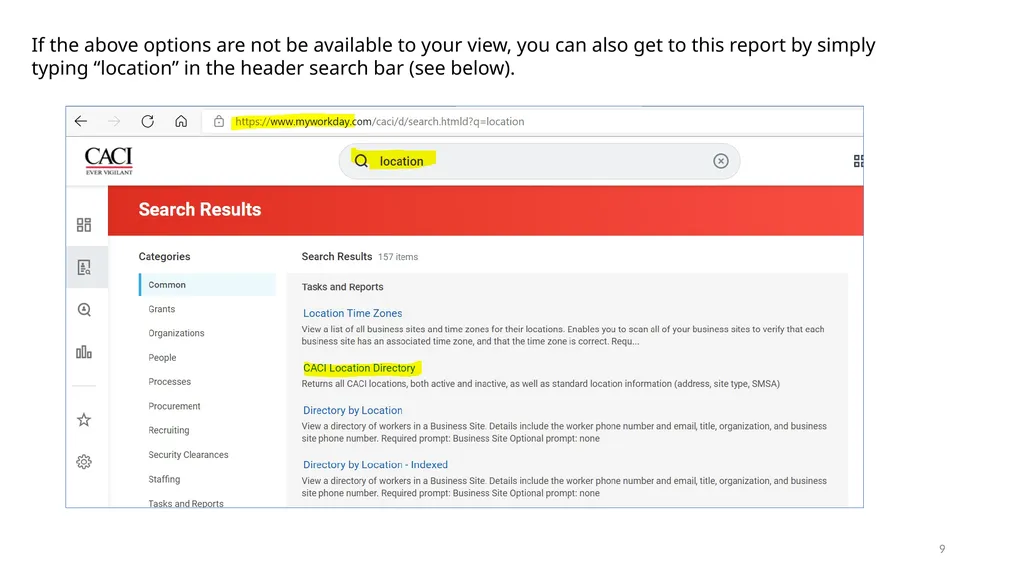Open the apps grid icon at top right
The height and width of the screenshot is (575, 1024).
pyautogui.click(x=858, y=161)
